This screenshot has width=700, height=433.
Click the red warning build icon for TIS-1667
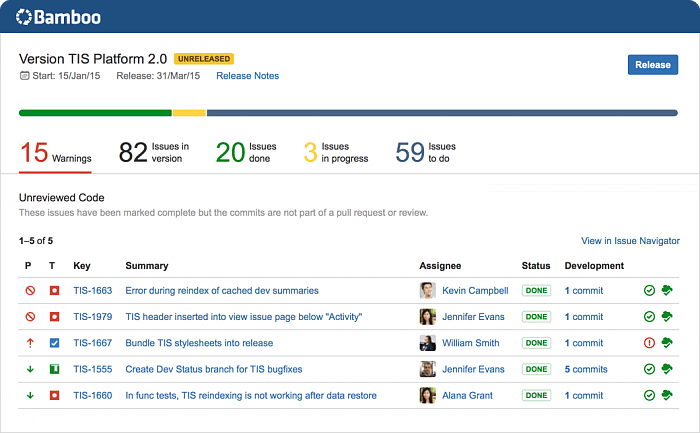[x=649, y=343]
